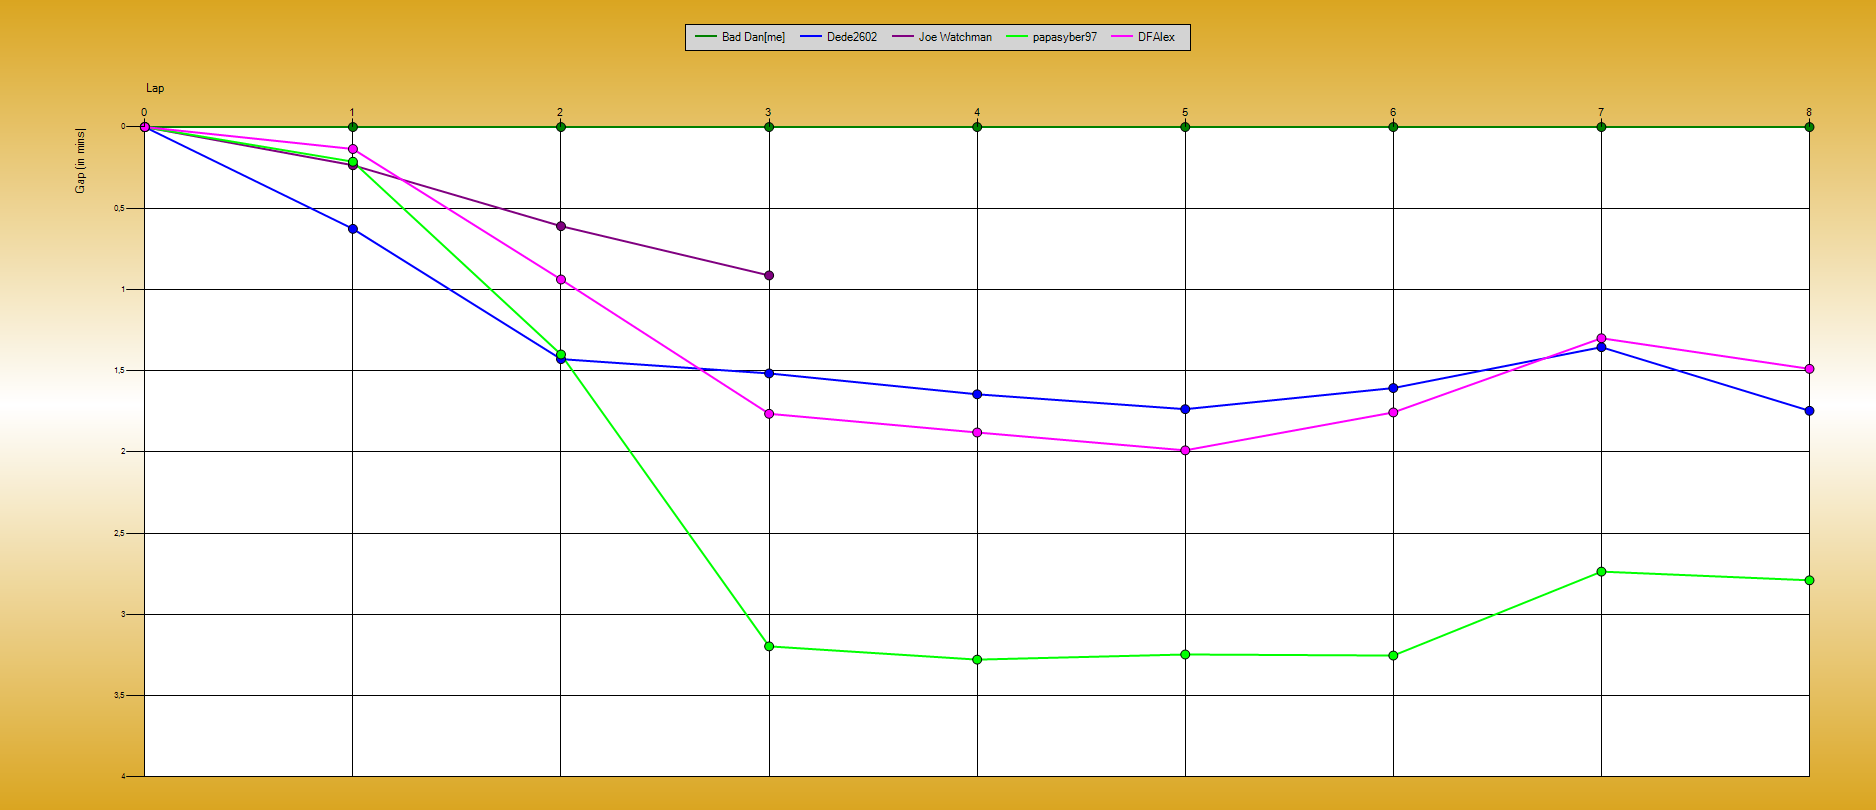
Task: Select Bad Dan's data point at lap 8
Action: 1809,127
